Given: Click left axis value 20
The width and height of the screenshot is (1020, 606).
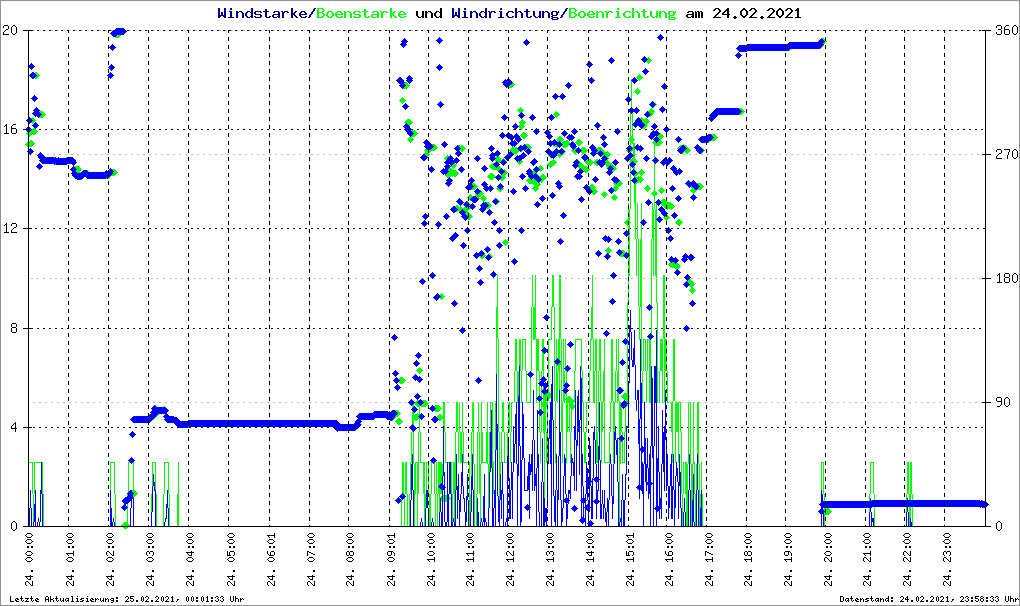Looking at the screenshot, I should [10, 30].
